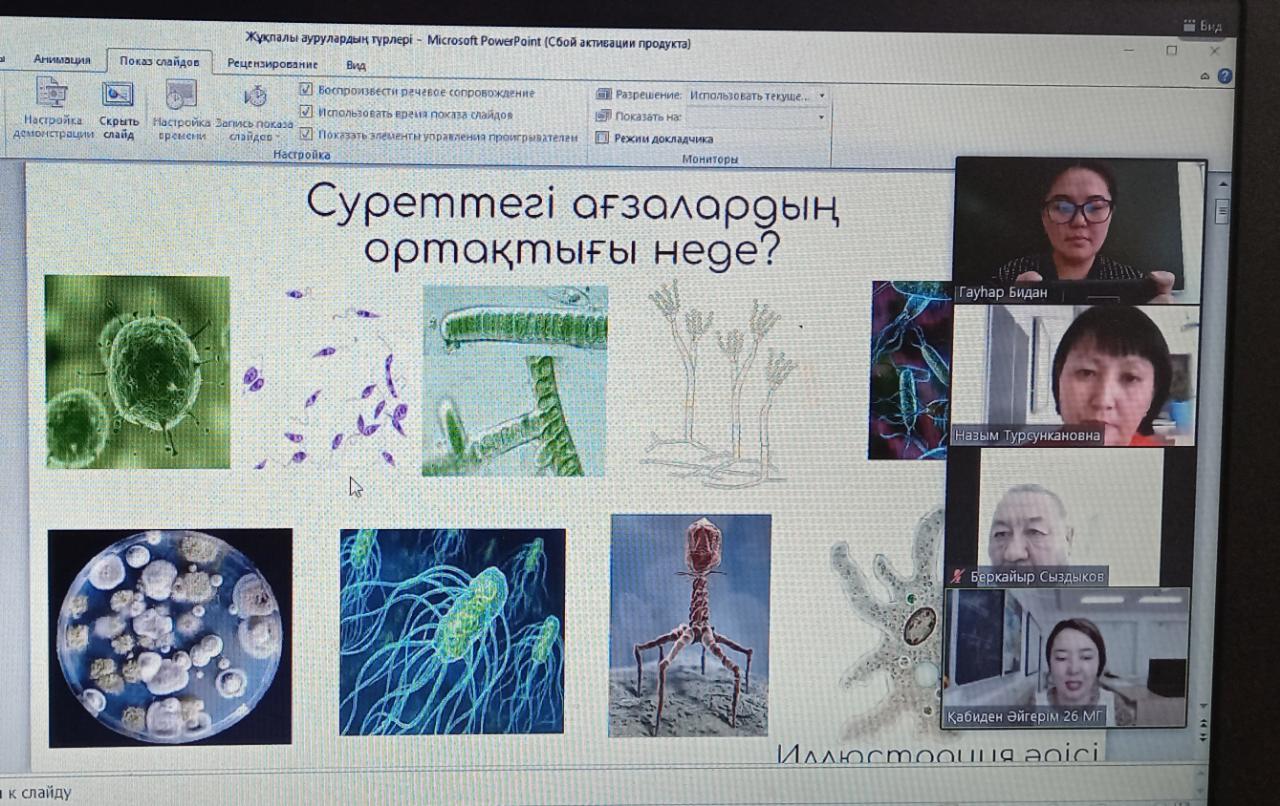The image size is (1280, 806).
Task: Click the Мониторы group label
Action: point(710,159)
